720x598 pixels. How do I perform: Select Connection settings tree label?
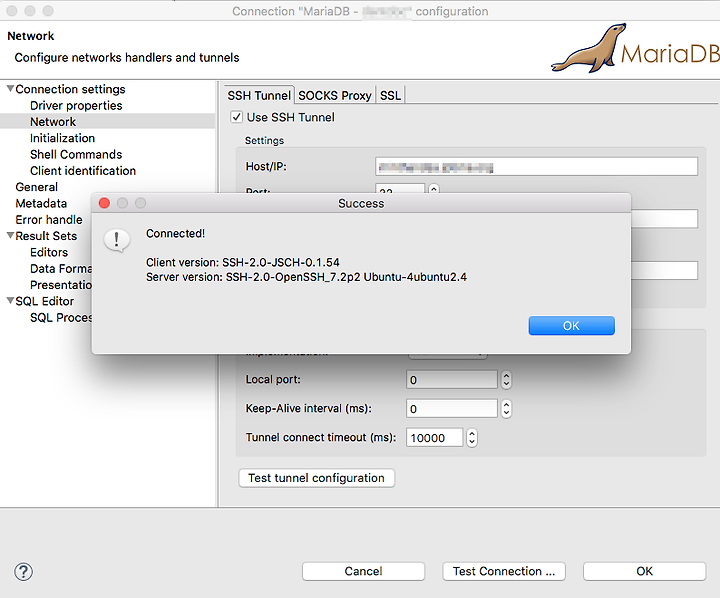pyautogui.click(x=70, y=89)
